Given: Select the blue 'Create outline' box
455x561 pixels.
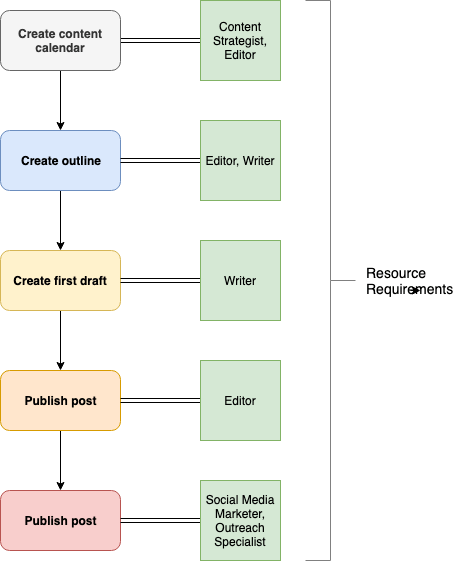Looking at the screenshot, I should coord(60,161).
